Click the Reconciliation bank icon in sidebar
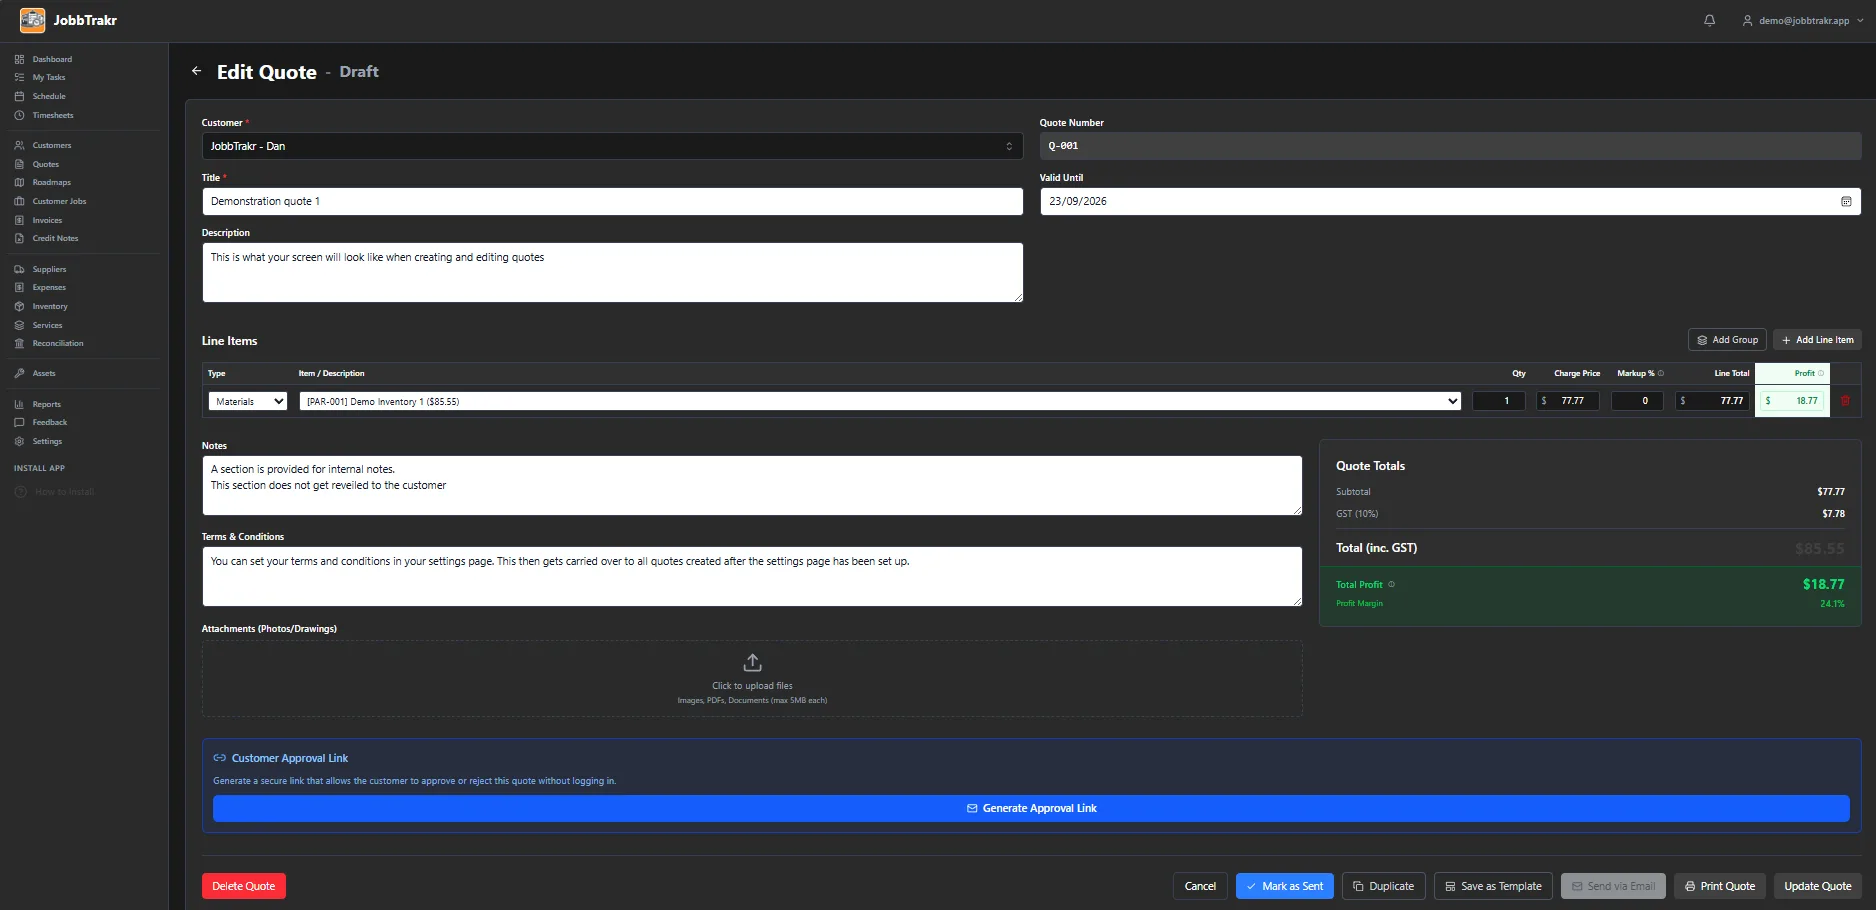This screenshot has height=910, width=1876. pyautogui.click(x=19, y=343)
